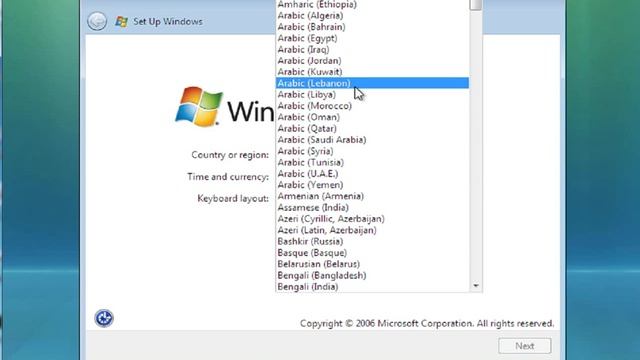The height and width of the screenshot is (360, 640).
Task: Choose Bengali (Bangladesh) option
Action: pyautogui.click(x=372, y=276)
